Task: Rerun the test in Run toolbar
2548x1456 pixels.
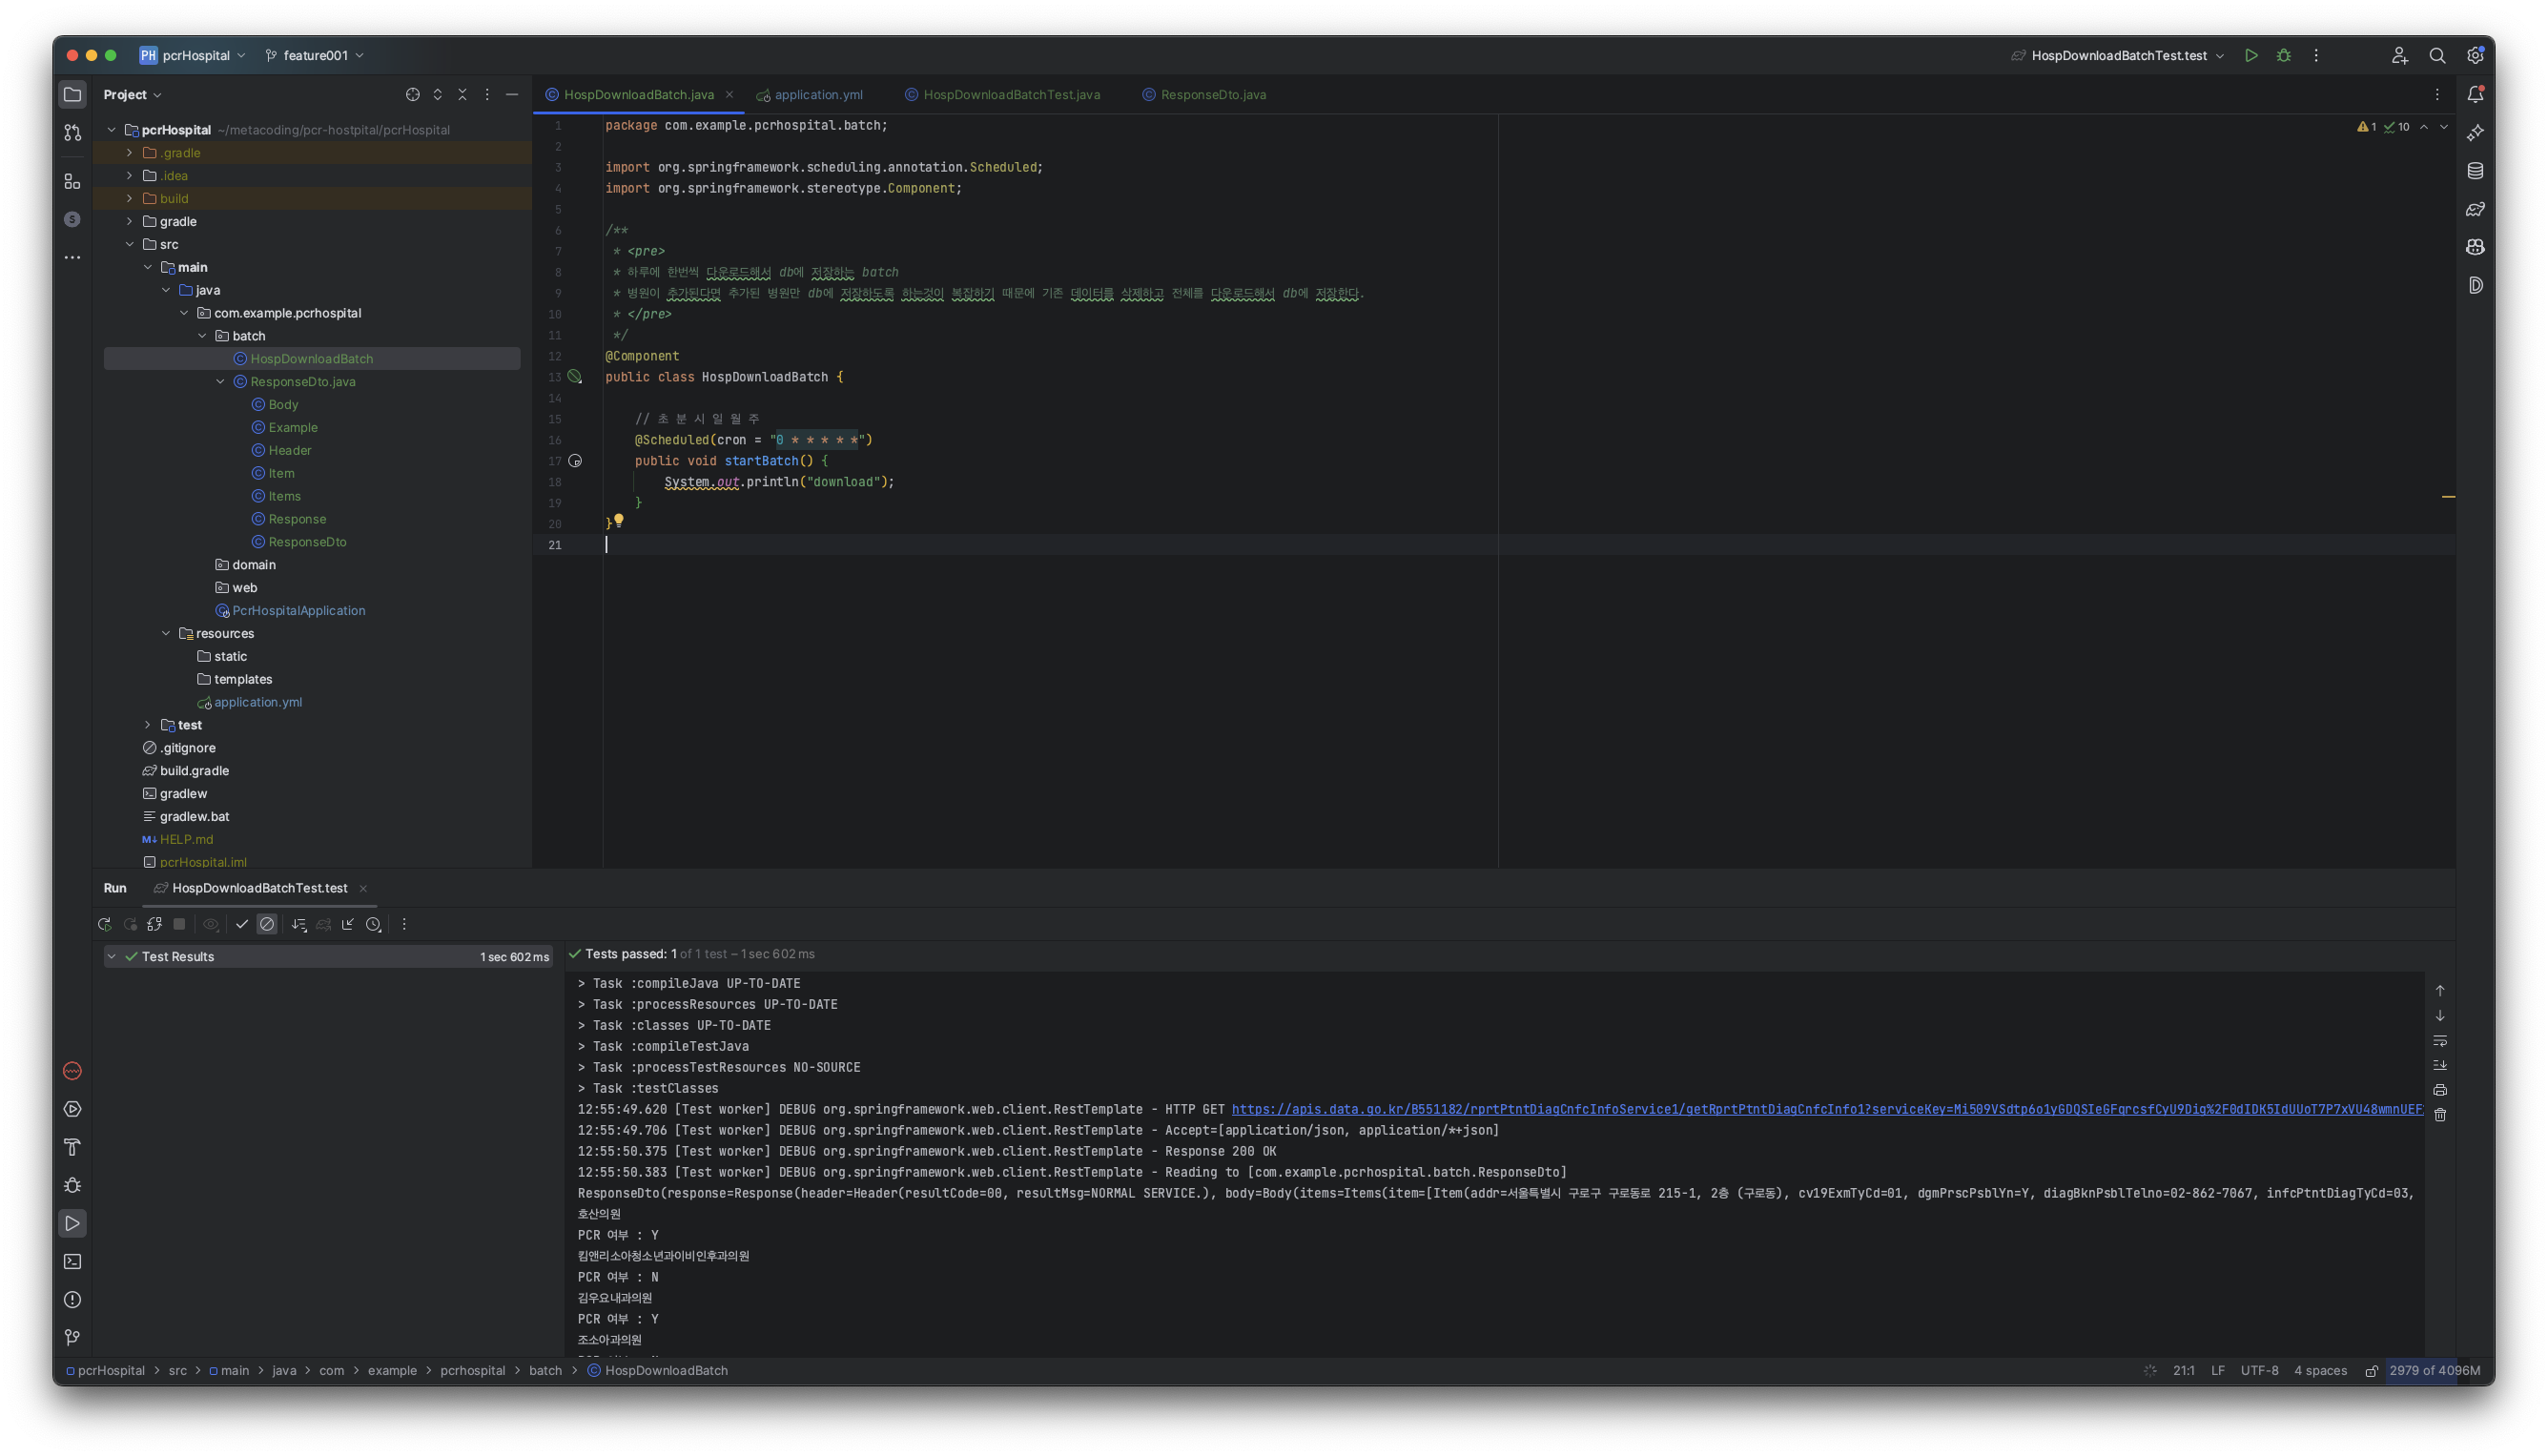Action: coord(104,925)
